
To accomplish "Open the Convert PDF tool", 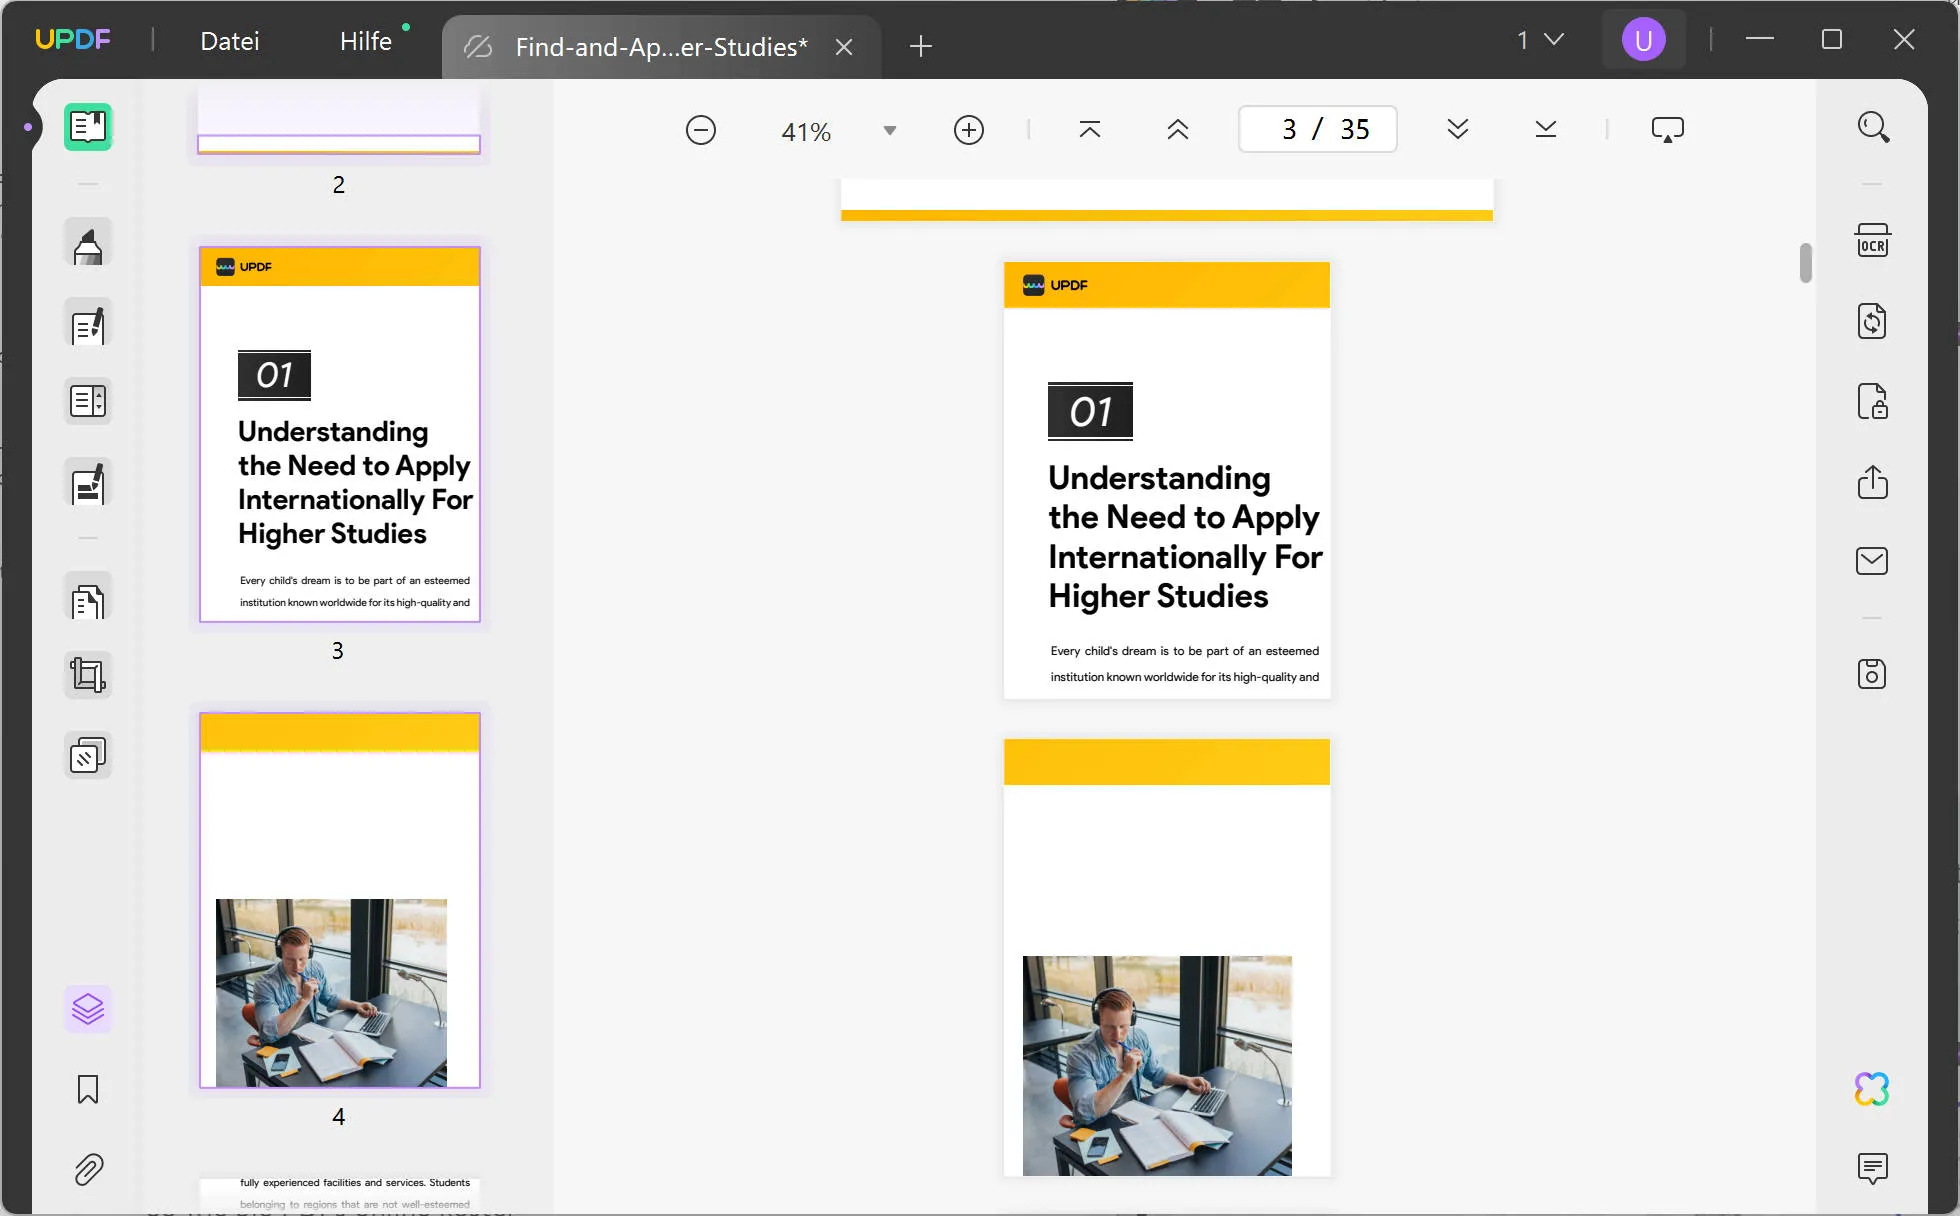I will pos(1873,321).
